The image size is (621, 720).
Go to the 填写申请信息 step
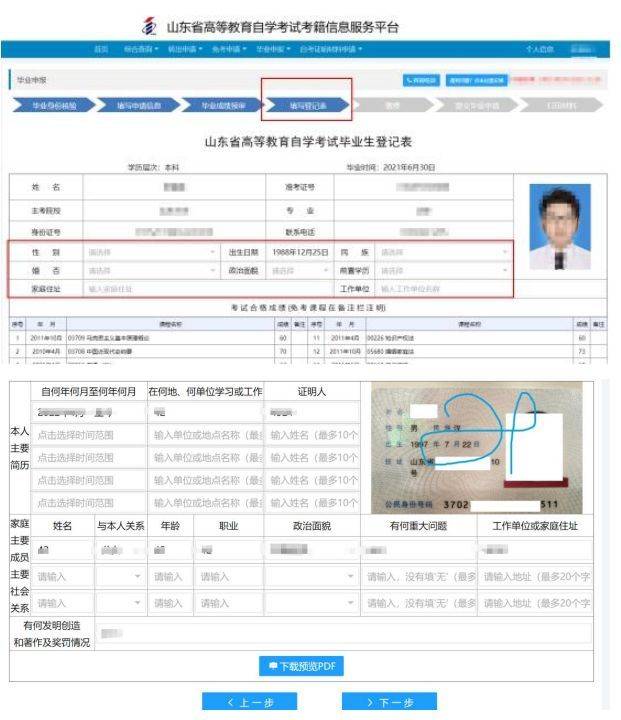(139, 106)
